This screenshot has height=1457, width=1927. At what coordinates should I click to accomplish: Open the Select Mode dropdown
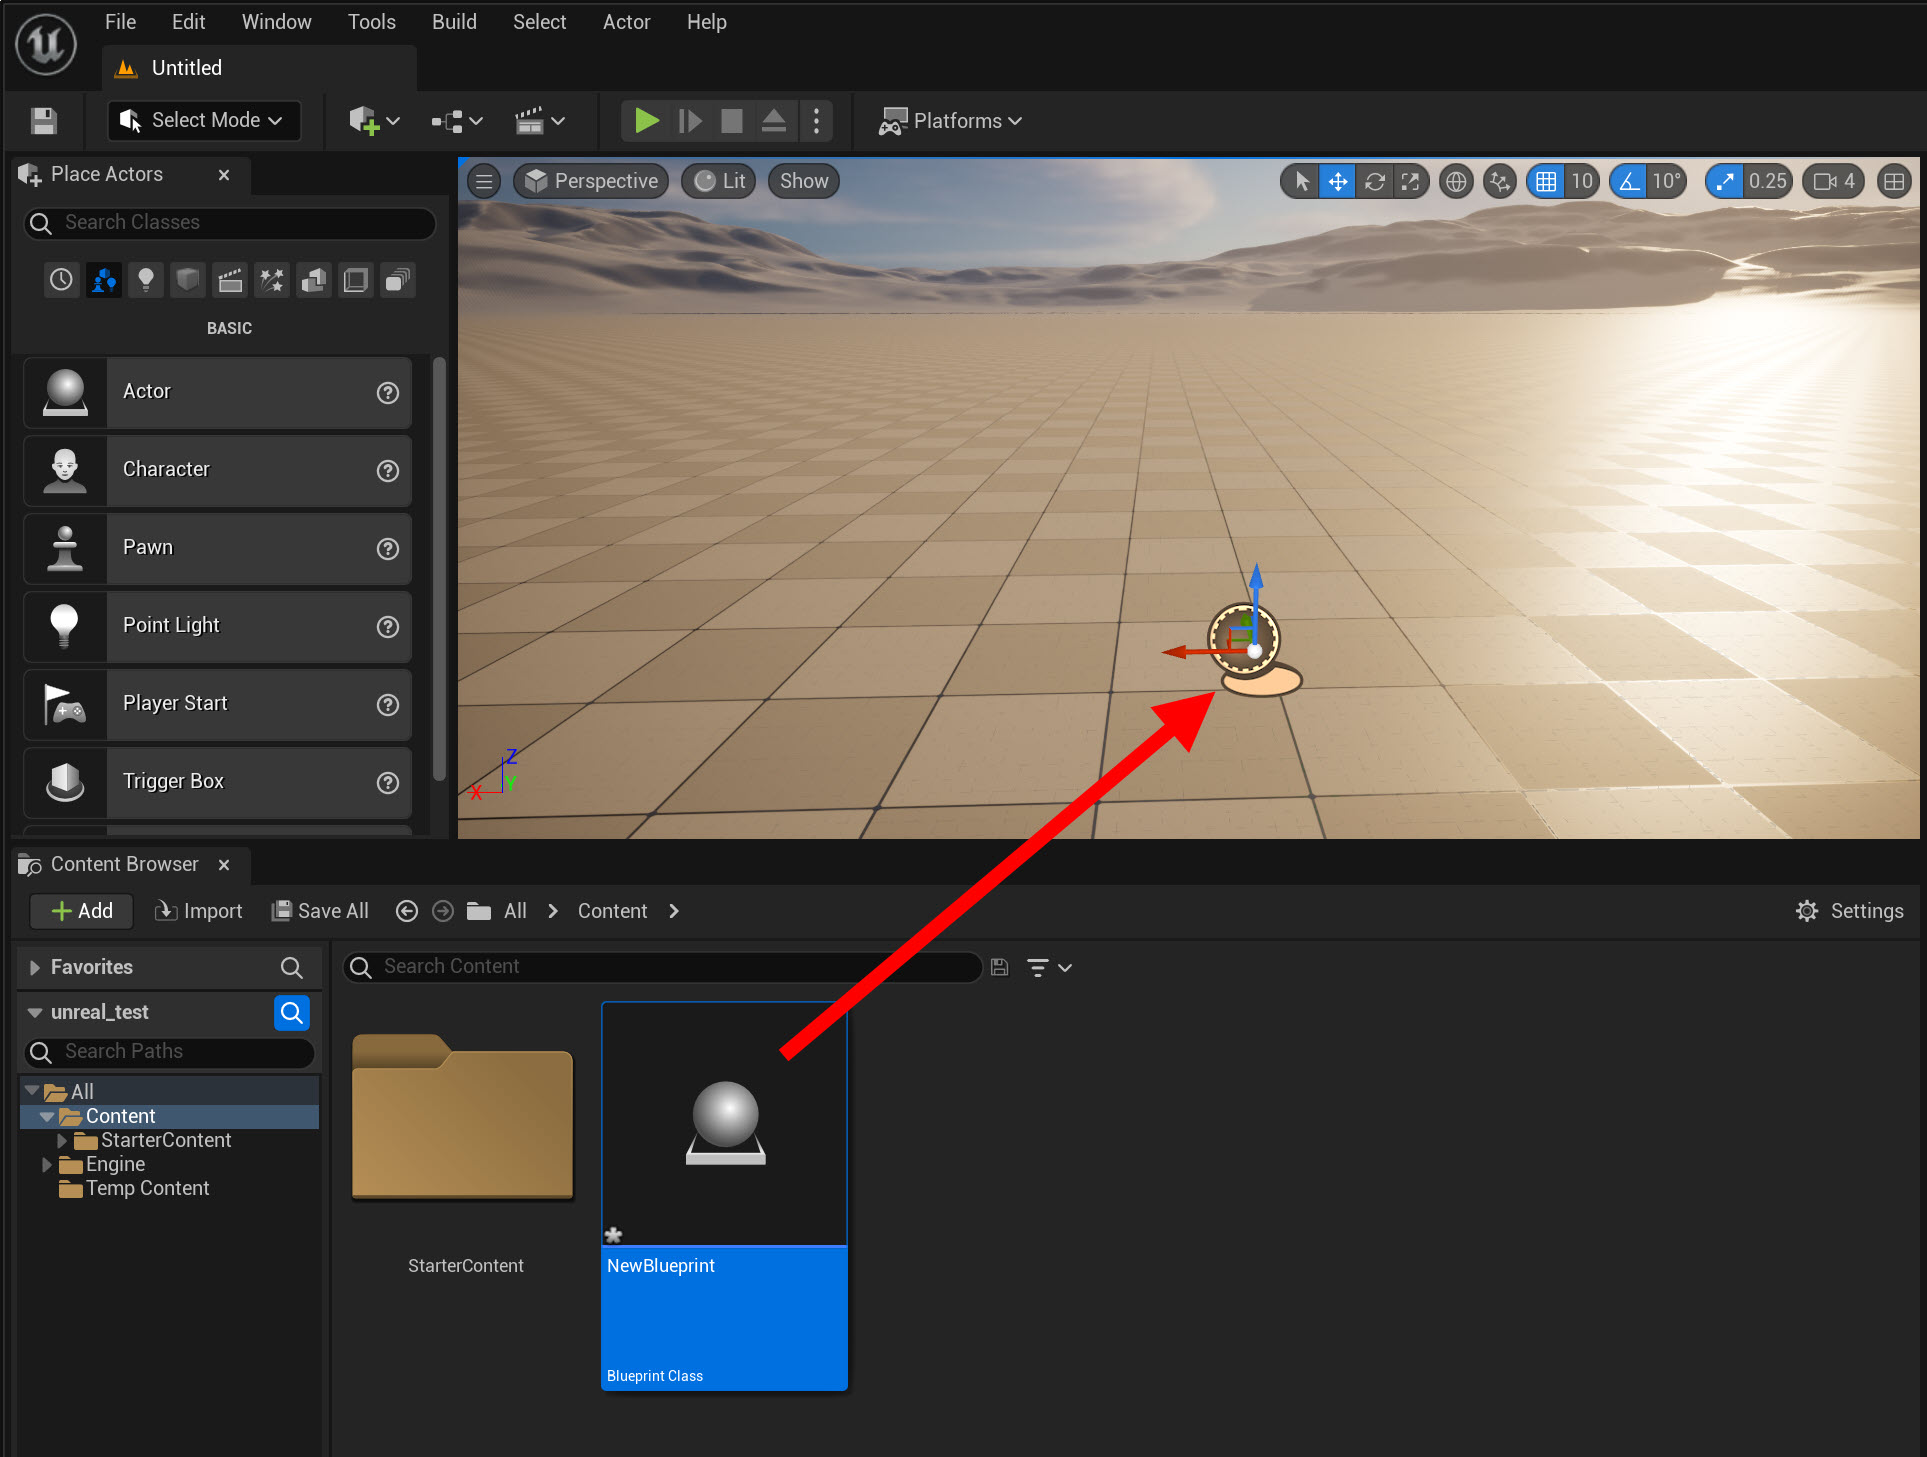click(203, 121)
